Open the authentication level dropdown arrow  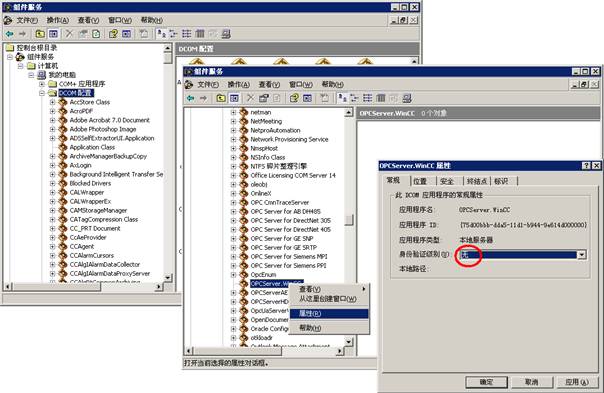[x=582, y=254]
